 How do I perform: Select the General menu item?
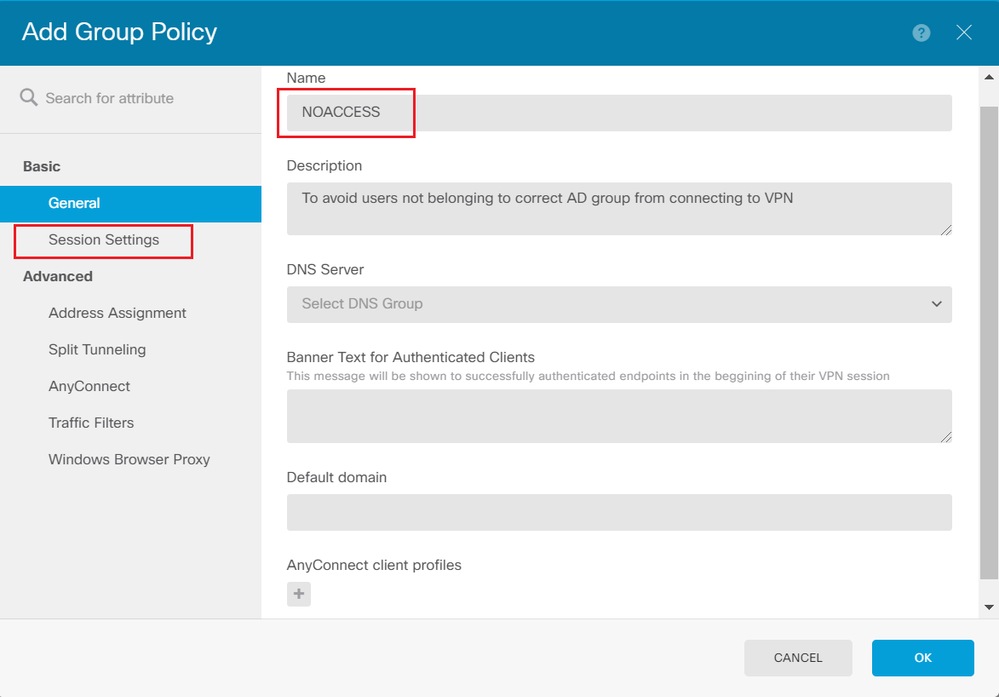point(74,203)
